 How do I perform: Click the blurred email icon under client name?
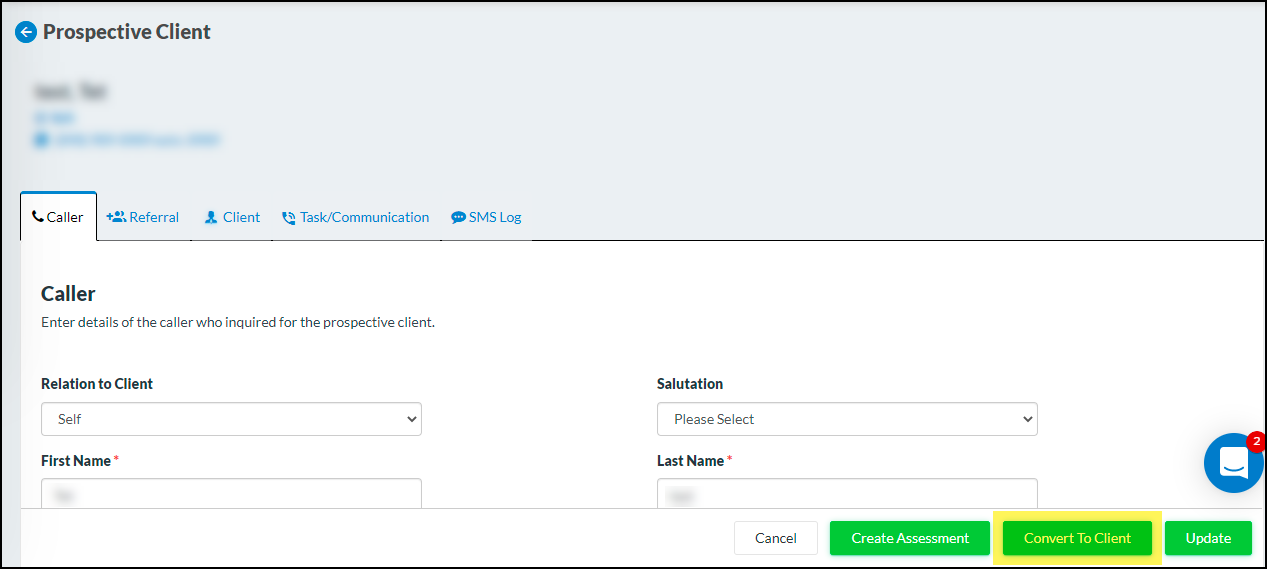[x=41, y=117]
